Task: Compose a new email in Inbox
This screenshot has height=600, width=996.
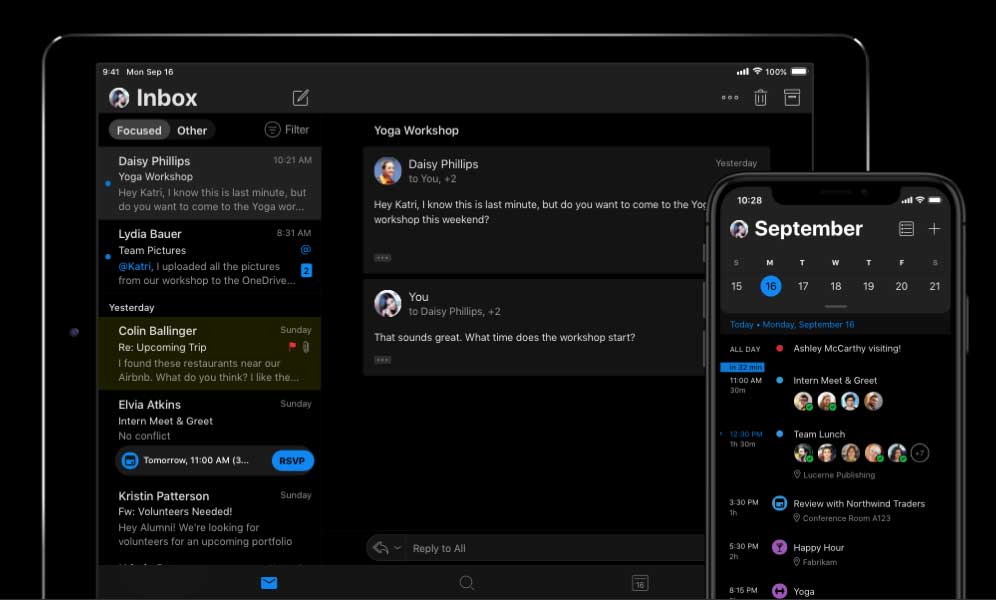Action: pos(300,98)
